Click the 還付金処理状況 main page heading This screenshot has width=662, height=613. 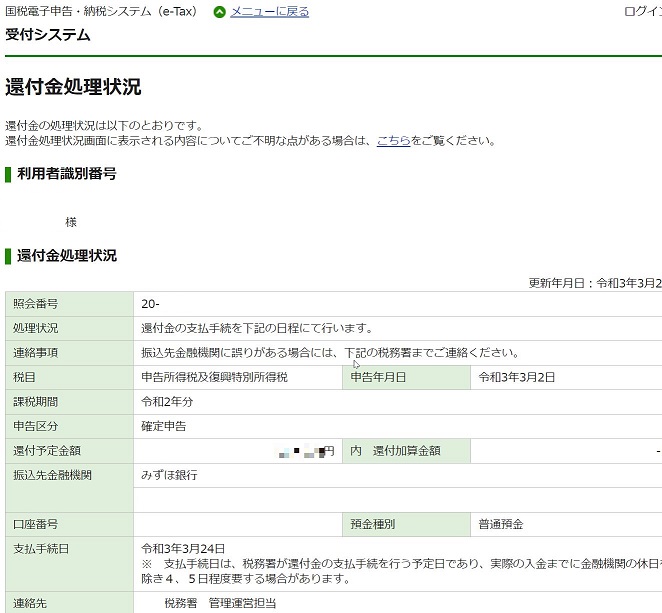tap(73, 87)
